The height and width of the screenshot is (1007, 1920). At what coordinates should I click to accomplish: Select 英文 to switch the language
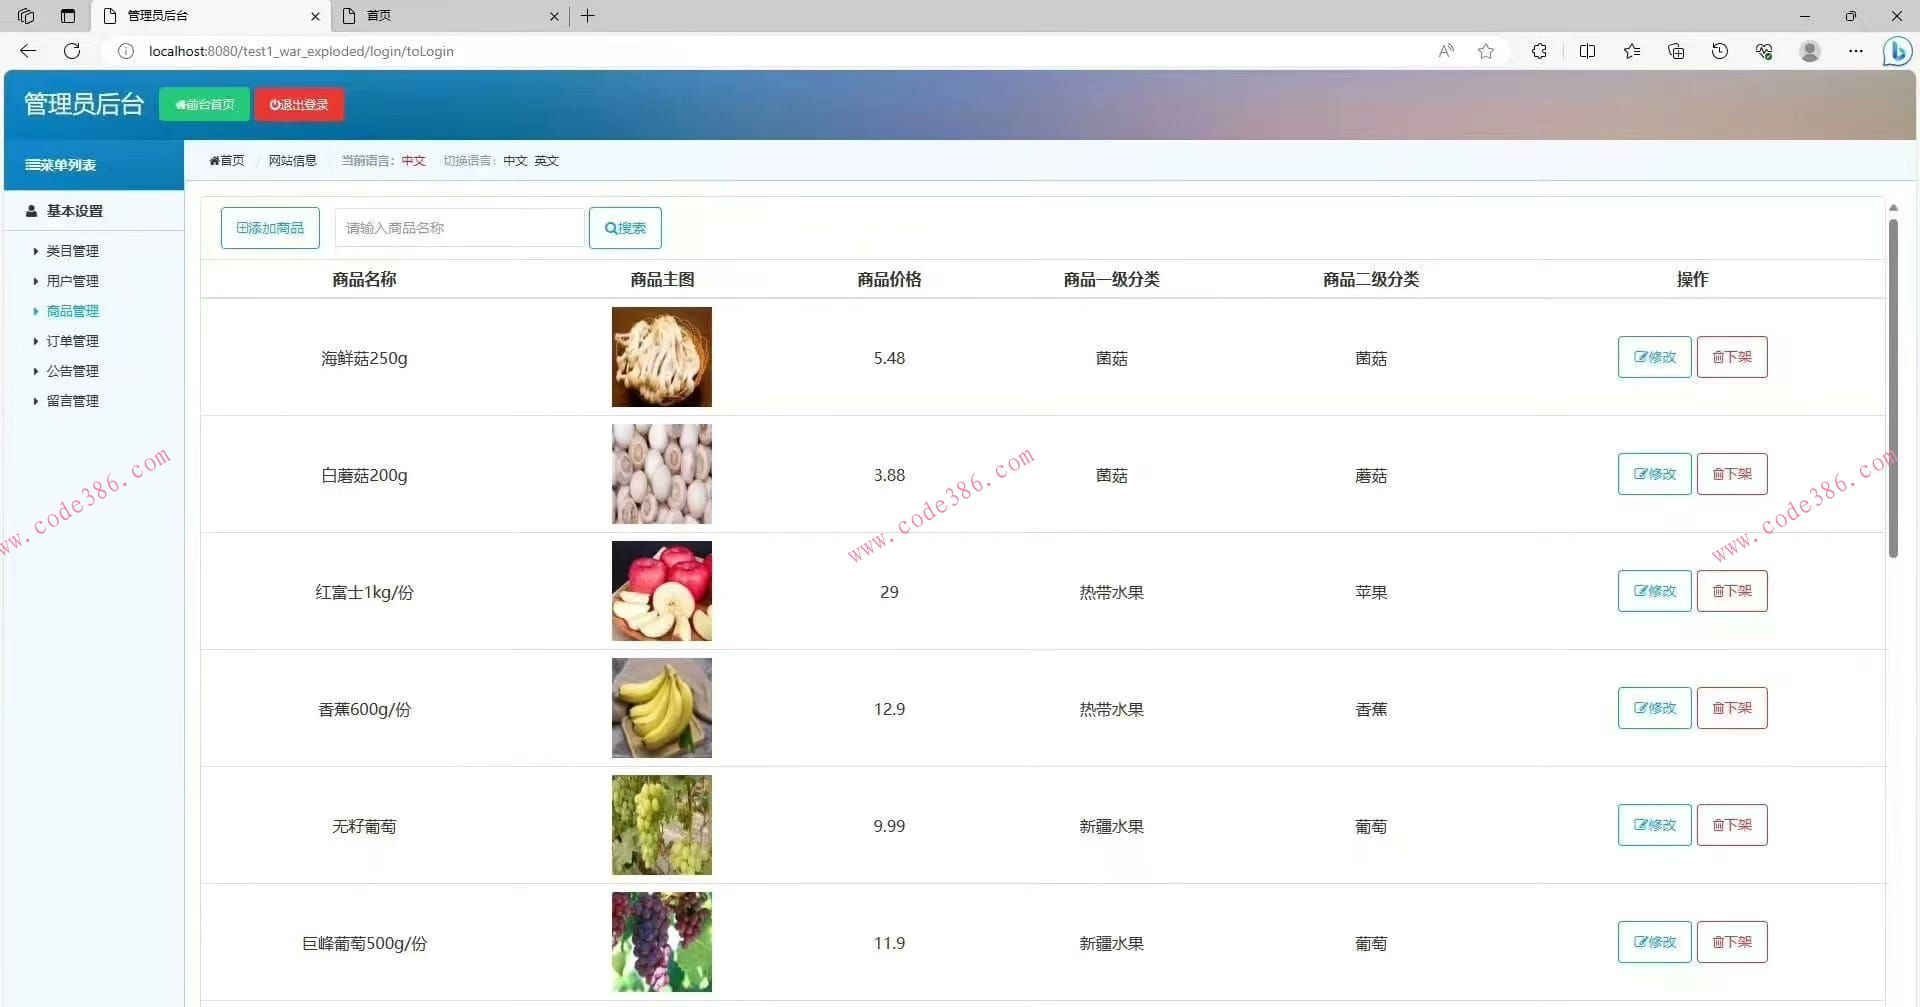coord(546,160)
